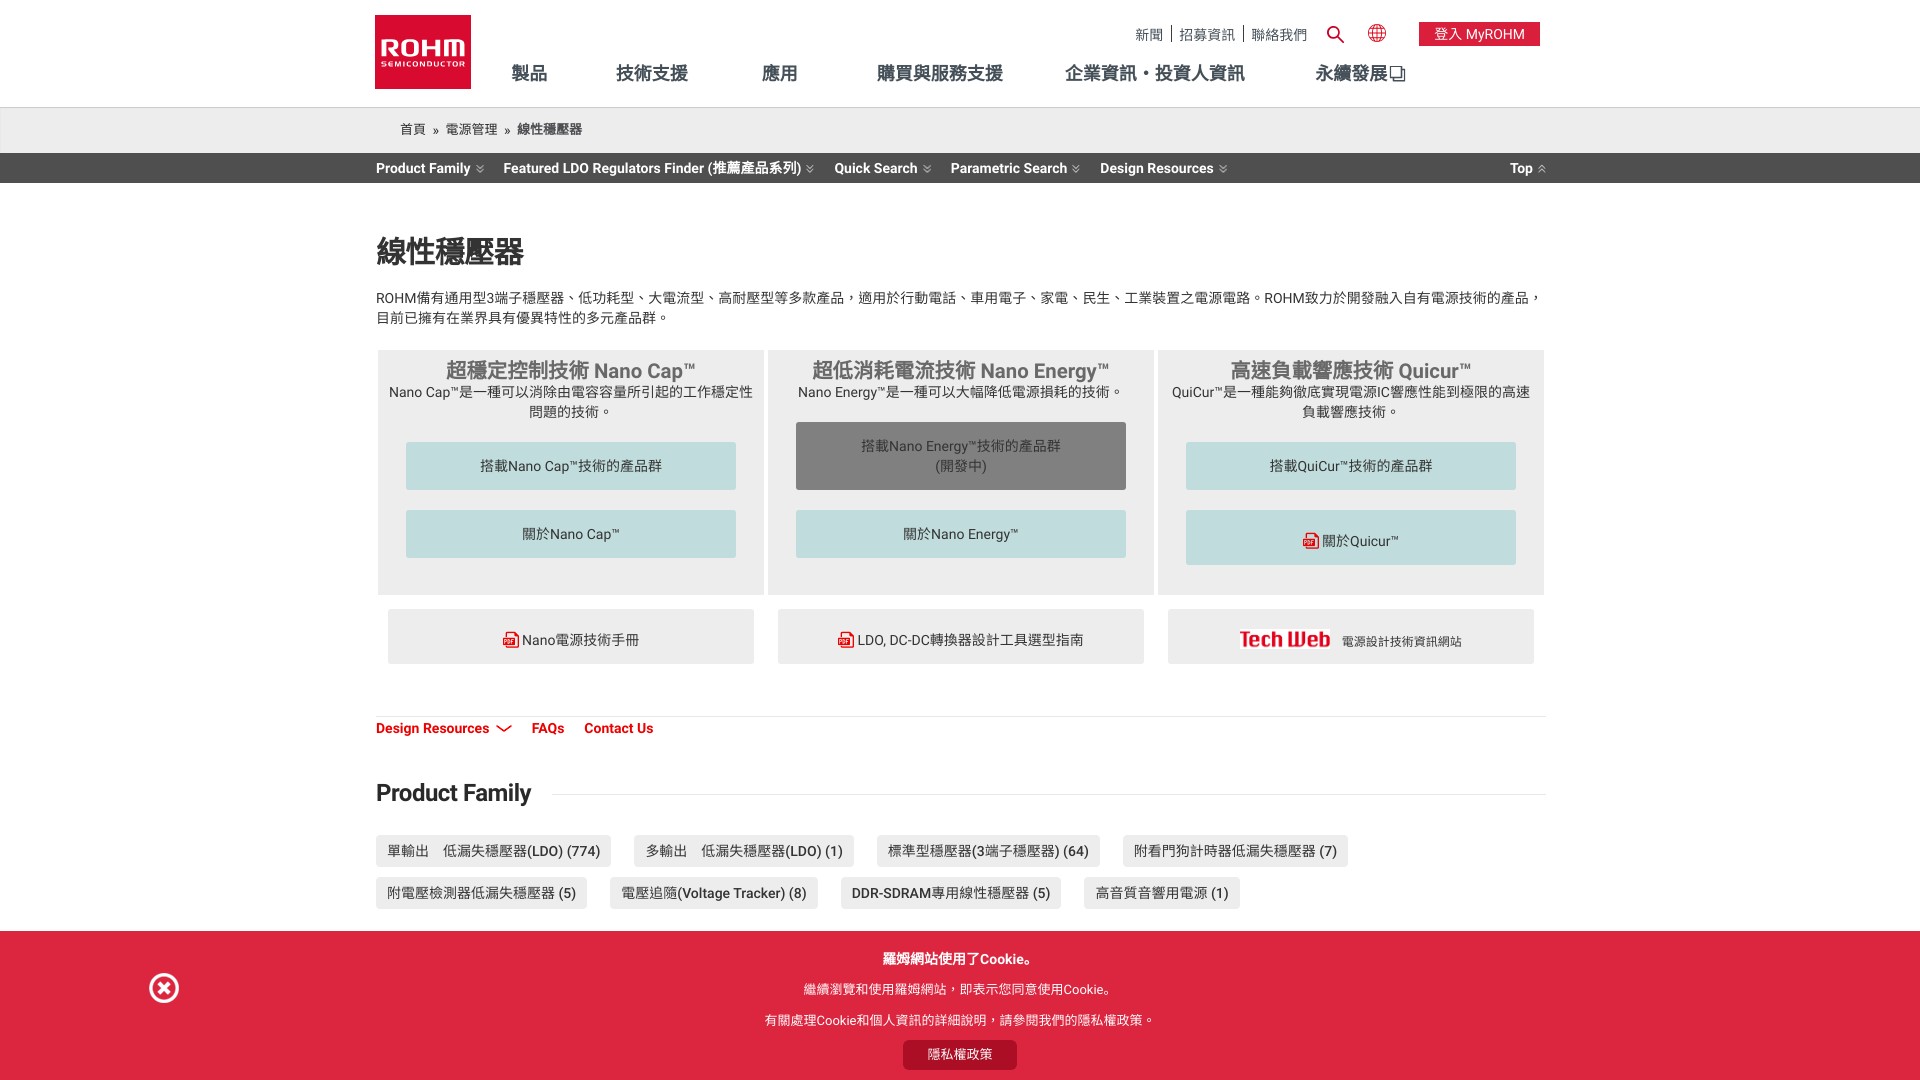Open the LDO, DC-DC design guide PDF
Viewport: 1920px width, 1080px height.
tap(960, 639)
